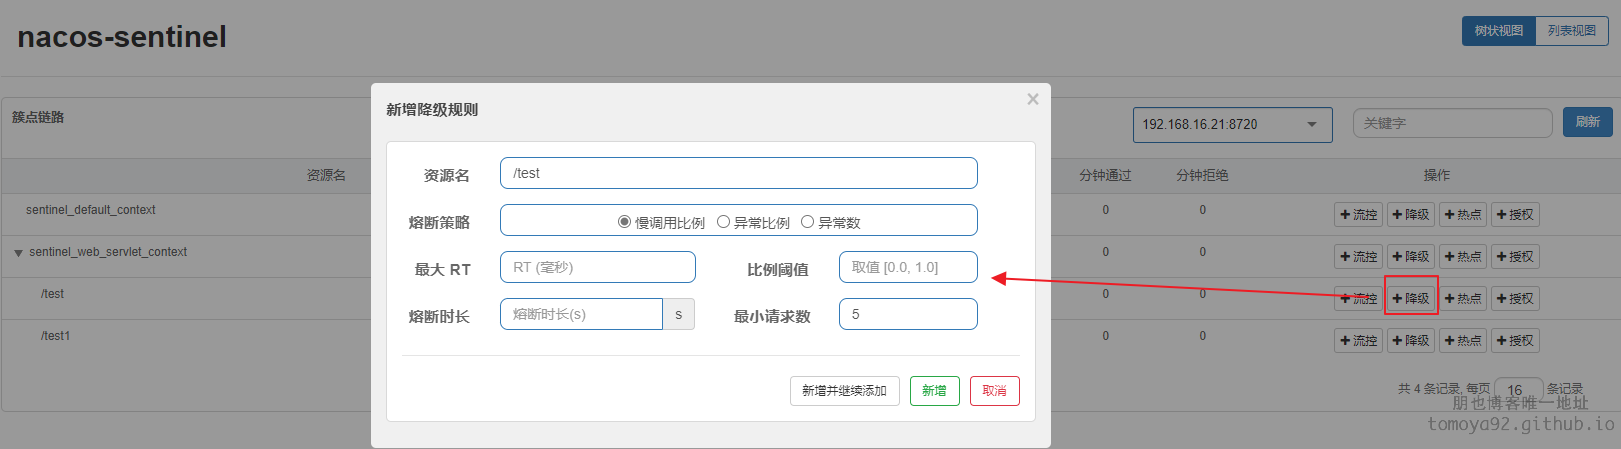Close the 新增降级规则 dialog
This screenshot has width=1621, height=449.
(1033, 99)
